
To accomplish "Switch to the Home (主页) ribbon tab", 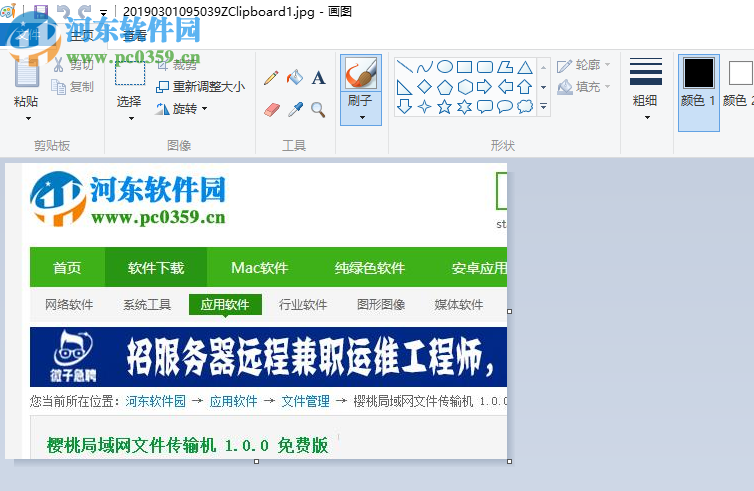I will (81, 35).
